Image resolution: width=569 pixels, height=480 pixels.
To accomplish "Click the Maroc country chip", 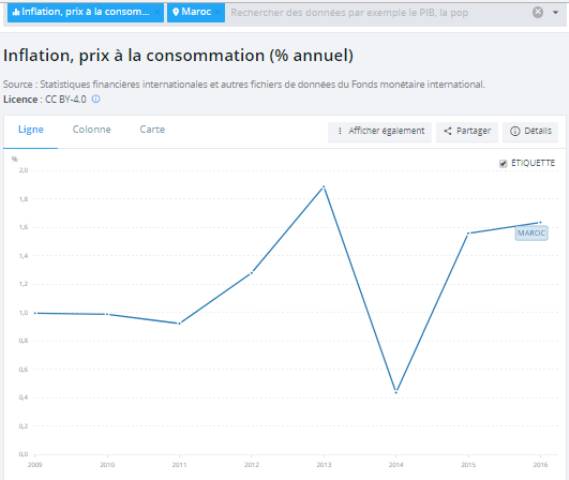I will click(x=196, y=12).
